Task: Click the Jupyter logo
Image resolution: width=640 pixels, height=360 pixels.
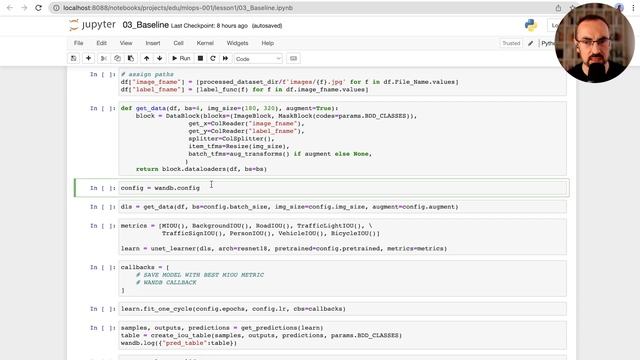Action: [93, 25]
